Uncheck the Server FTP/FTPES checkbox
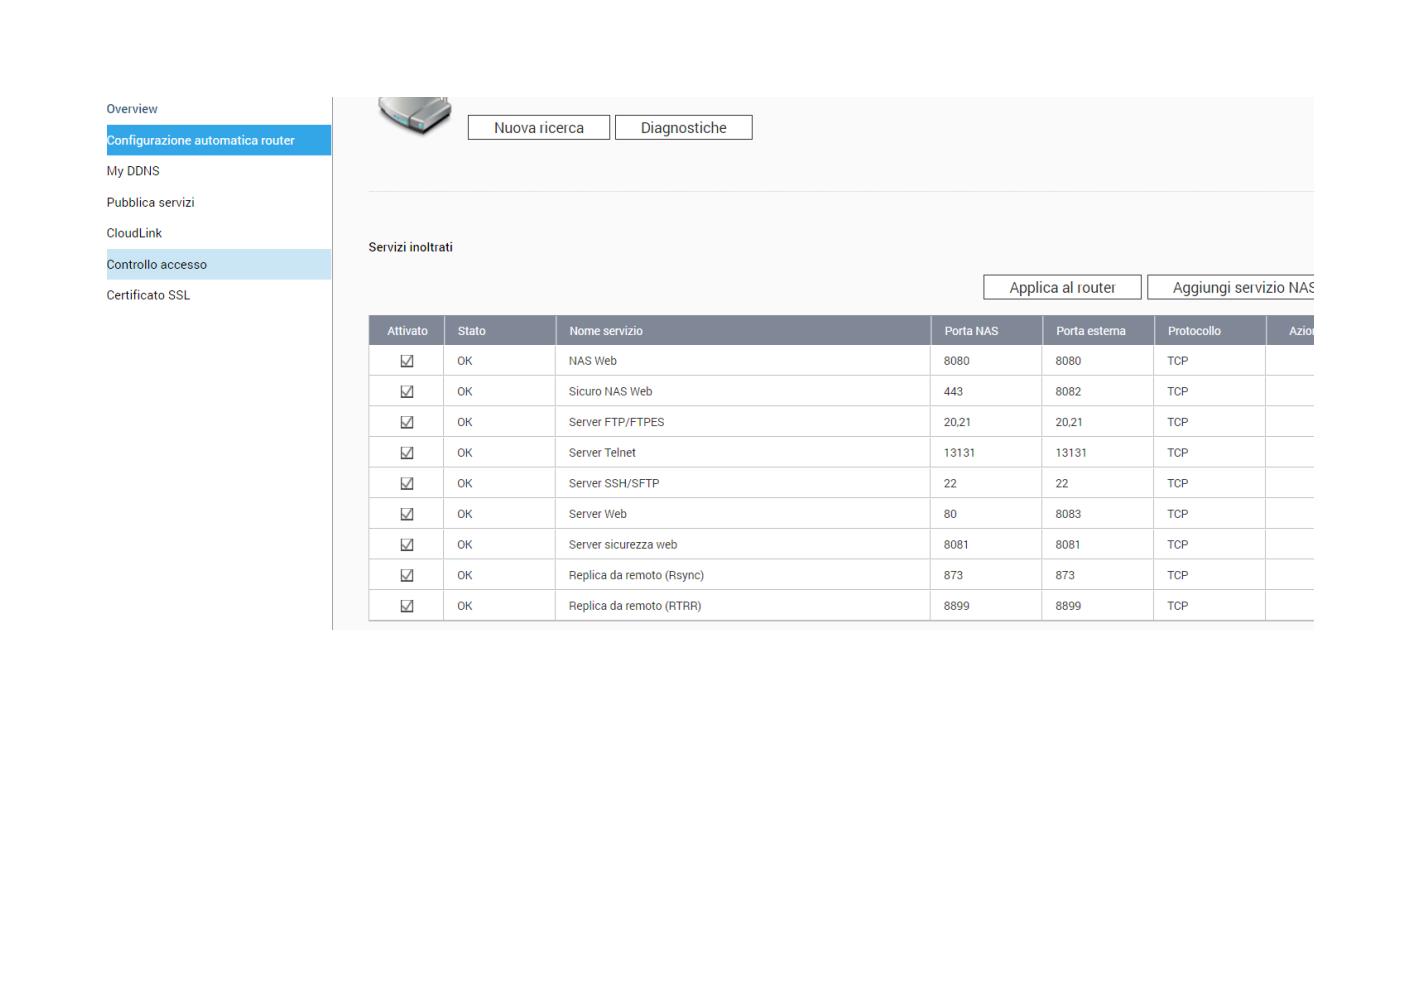Screen dimensions: 1403x992 point(407,422)
